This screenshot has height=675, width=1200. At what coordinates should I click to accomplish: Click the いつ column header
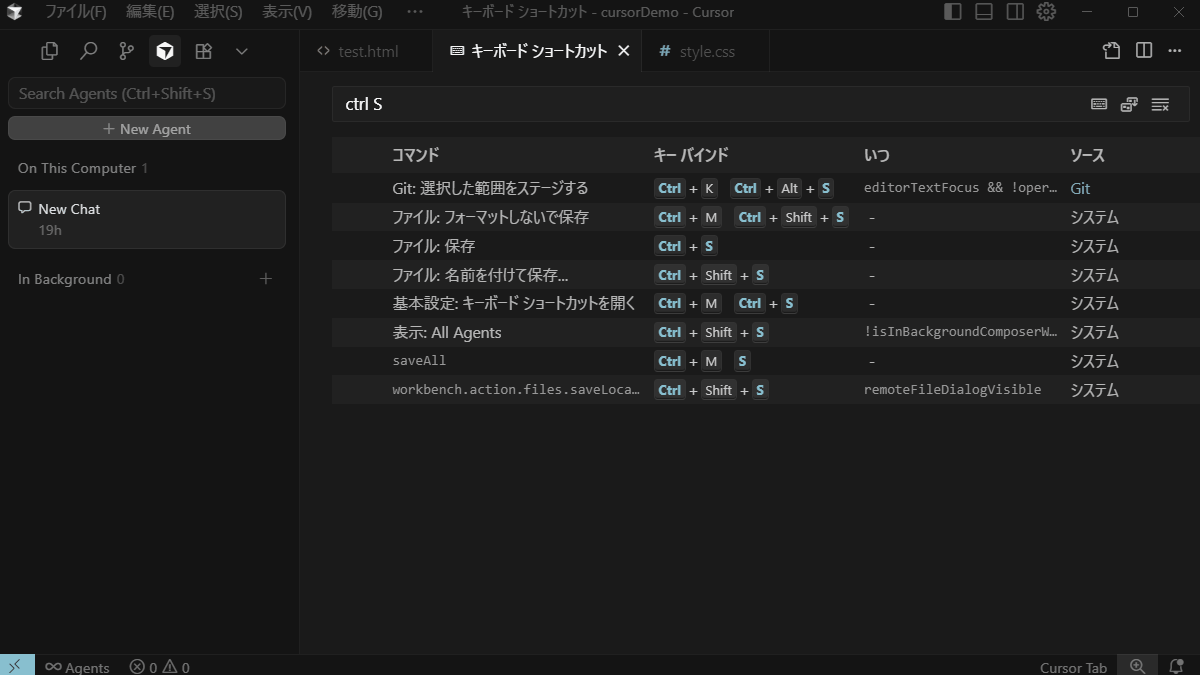pos(877,155)
